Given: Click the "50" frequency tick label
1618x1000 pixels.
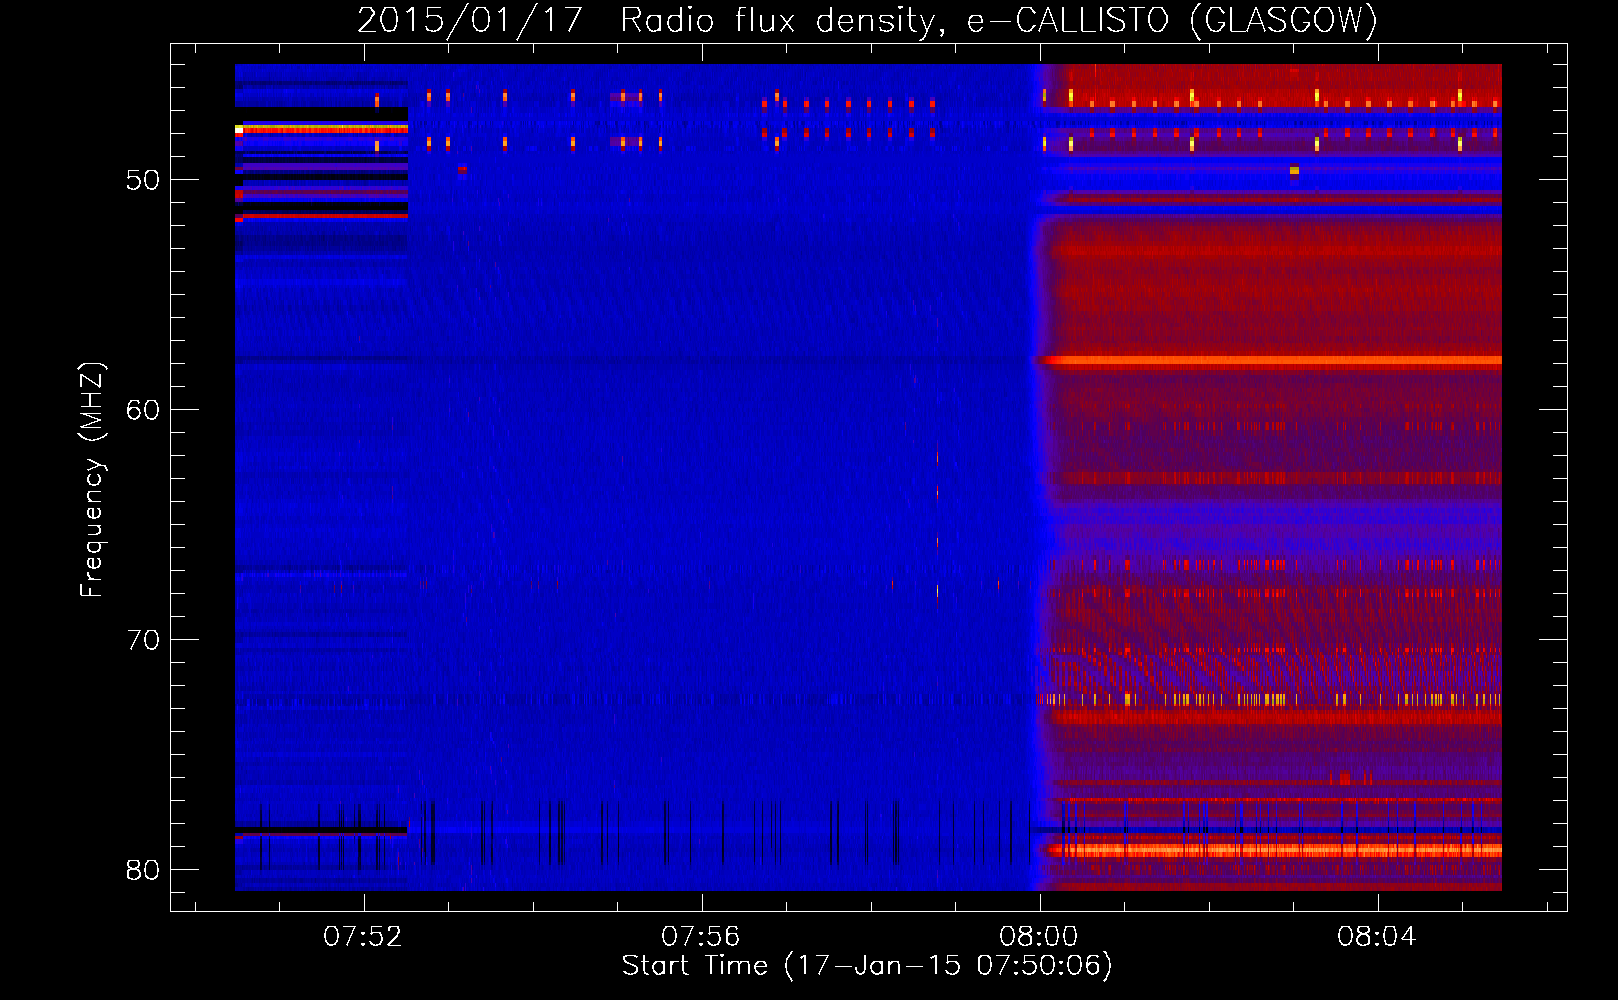Looking at the screenshot, I should click(143, 181).
